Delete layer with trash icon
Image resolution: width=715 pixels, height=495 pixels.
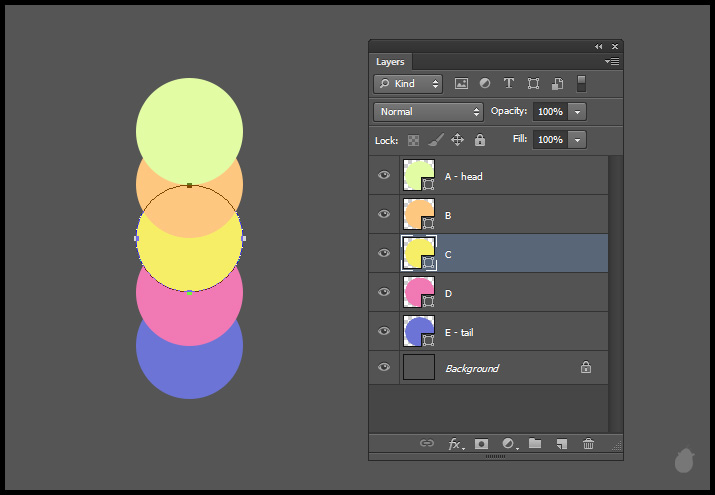point(589,443)
